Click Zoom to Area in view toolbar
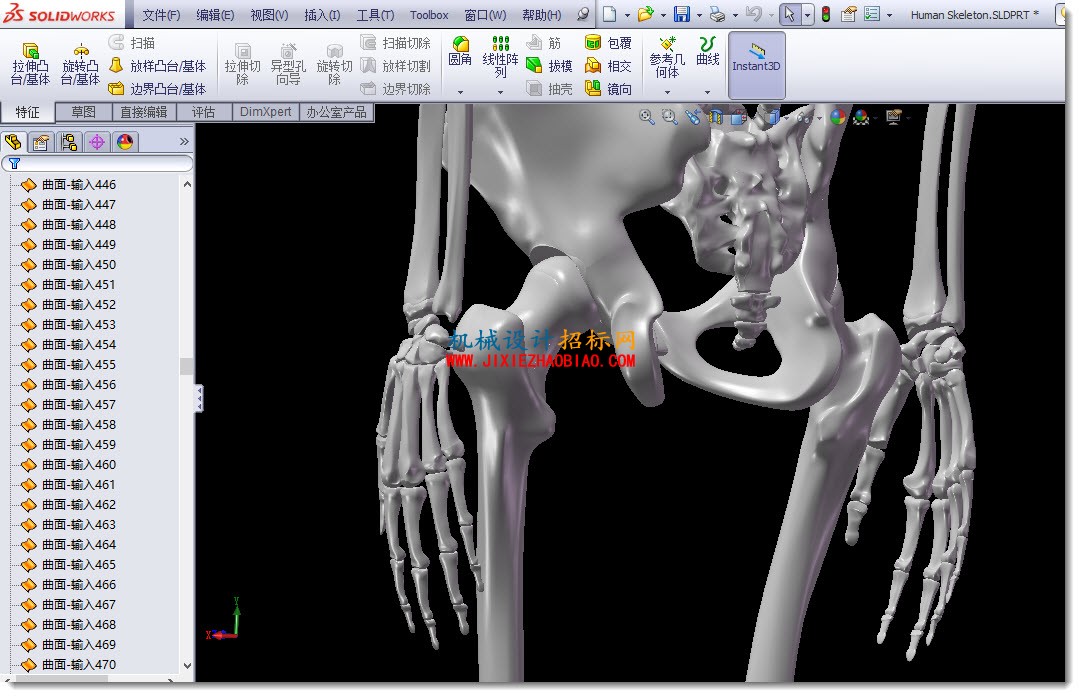1080x697 pixels. (669, 117)
